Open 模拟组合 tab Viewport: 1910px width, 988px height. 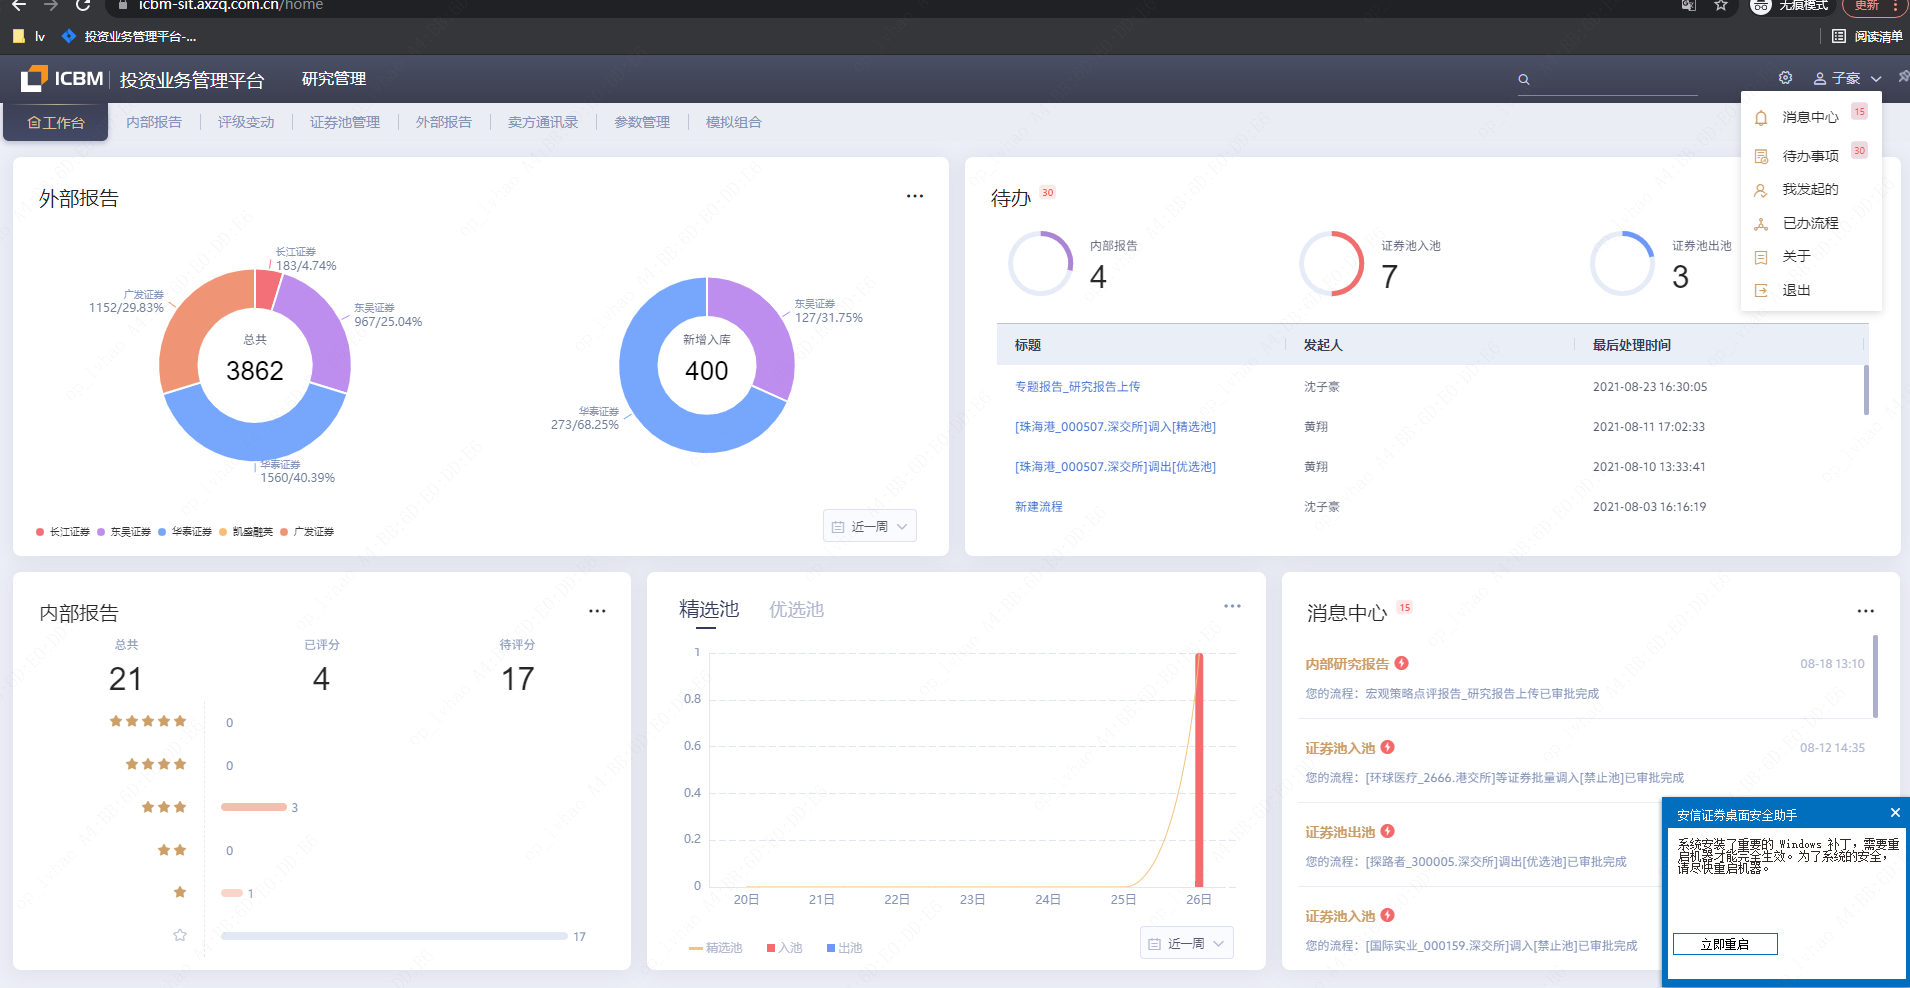pos(734,122)
